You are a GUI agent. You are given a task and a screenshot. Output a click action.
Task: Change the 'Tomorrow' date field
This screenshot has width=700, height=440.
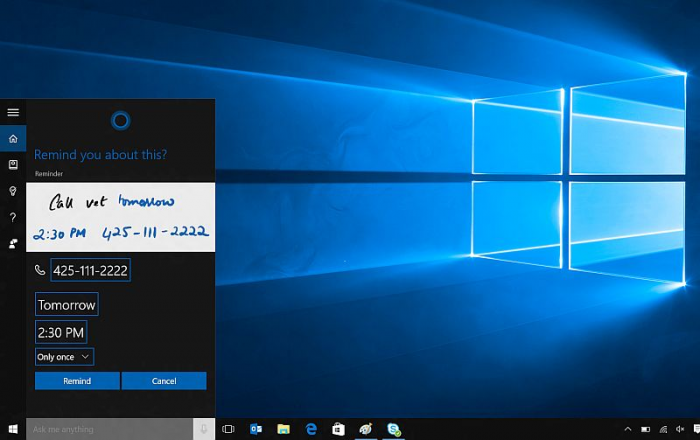(x=67, y=304)
